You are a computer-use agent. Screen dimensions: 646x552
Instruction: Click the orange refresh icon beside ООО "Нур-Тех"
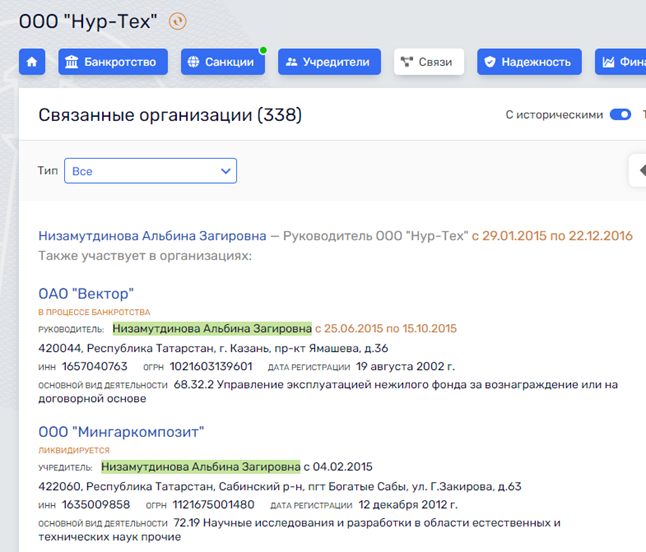pos(178,21)
